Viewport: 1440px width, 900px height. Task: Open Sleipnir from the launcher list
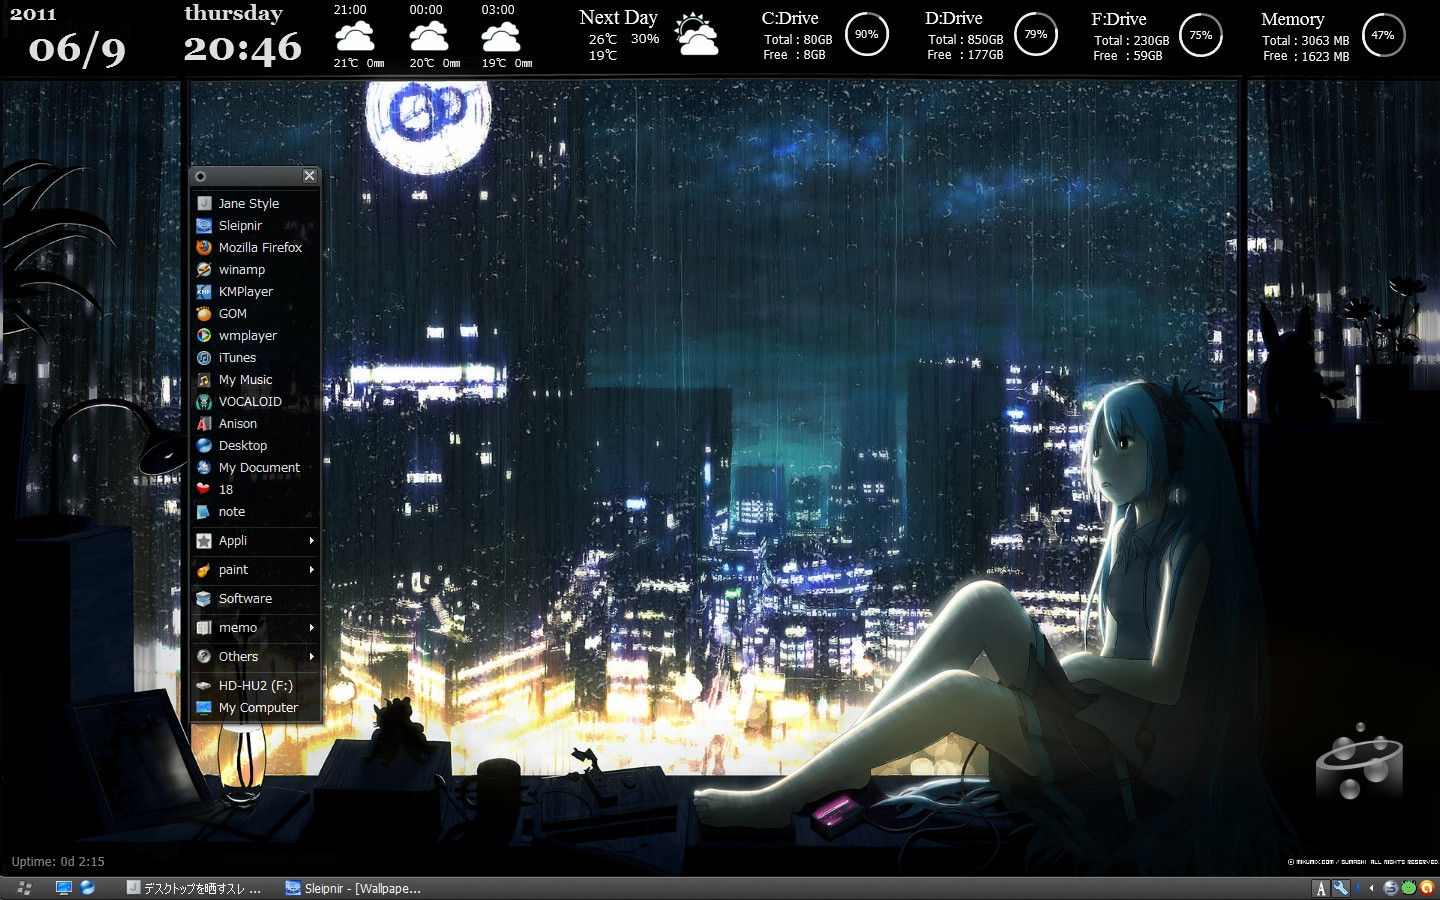tap(255, 225)
